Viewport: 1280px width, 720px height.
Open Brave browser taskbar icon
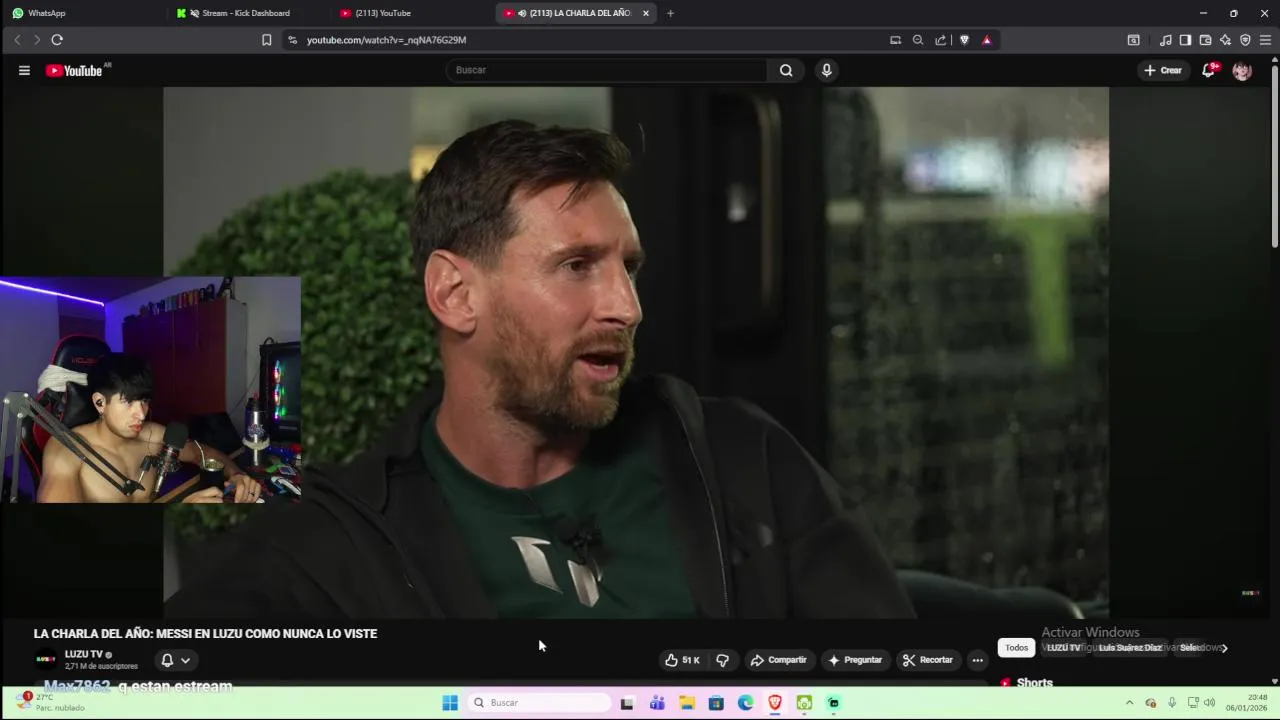pos(775,703)
